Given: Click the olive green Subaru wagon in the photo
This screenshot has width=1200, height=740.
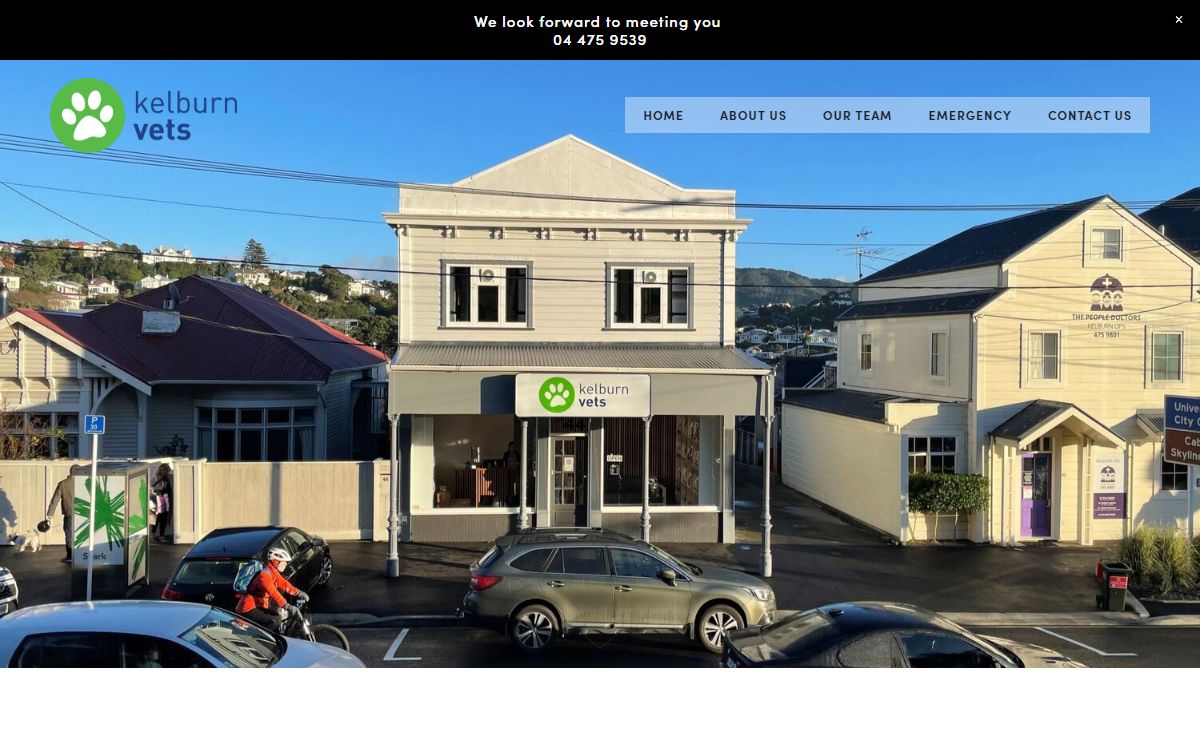Looking at the screenshot, I should [x=617, y=588].
